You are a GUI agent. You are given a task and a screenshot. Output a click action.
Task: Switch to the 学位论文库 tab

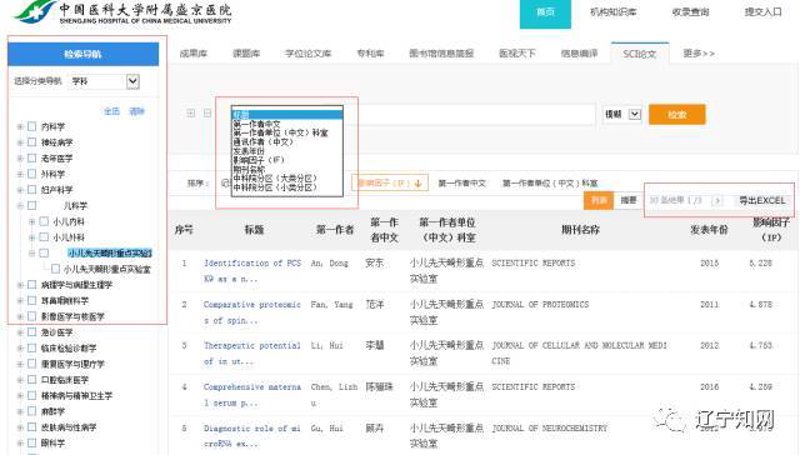[x=308, y=53]
